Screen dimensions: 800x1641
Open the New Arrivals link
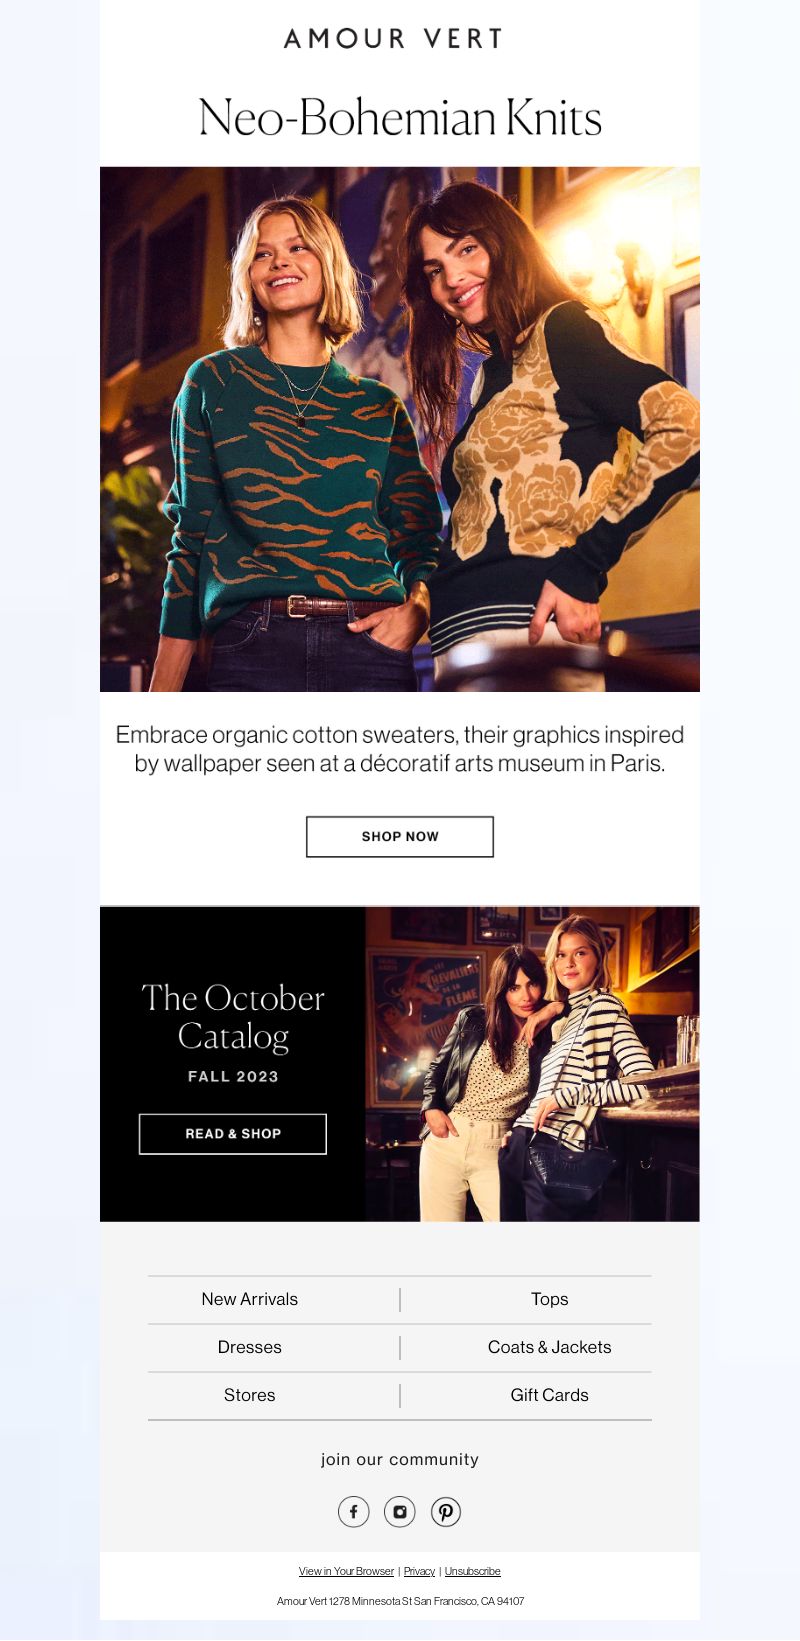click(x=250, y=1299)
